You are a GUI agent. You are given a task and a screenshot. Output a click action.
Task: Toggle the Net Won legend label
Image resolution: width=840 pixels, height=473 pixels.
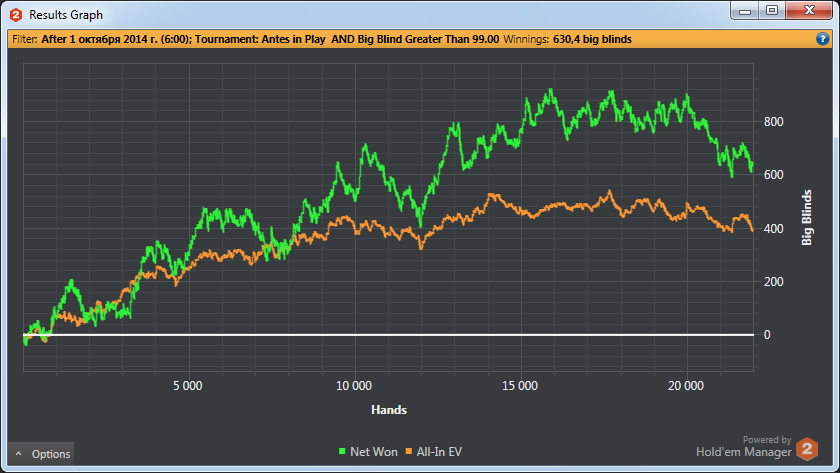coord(373,452)
